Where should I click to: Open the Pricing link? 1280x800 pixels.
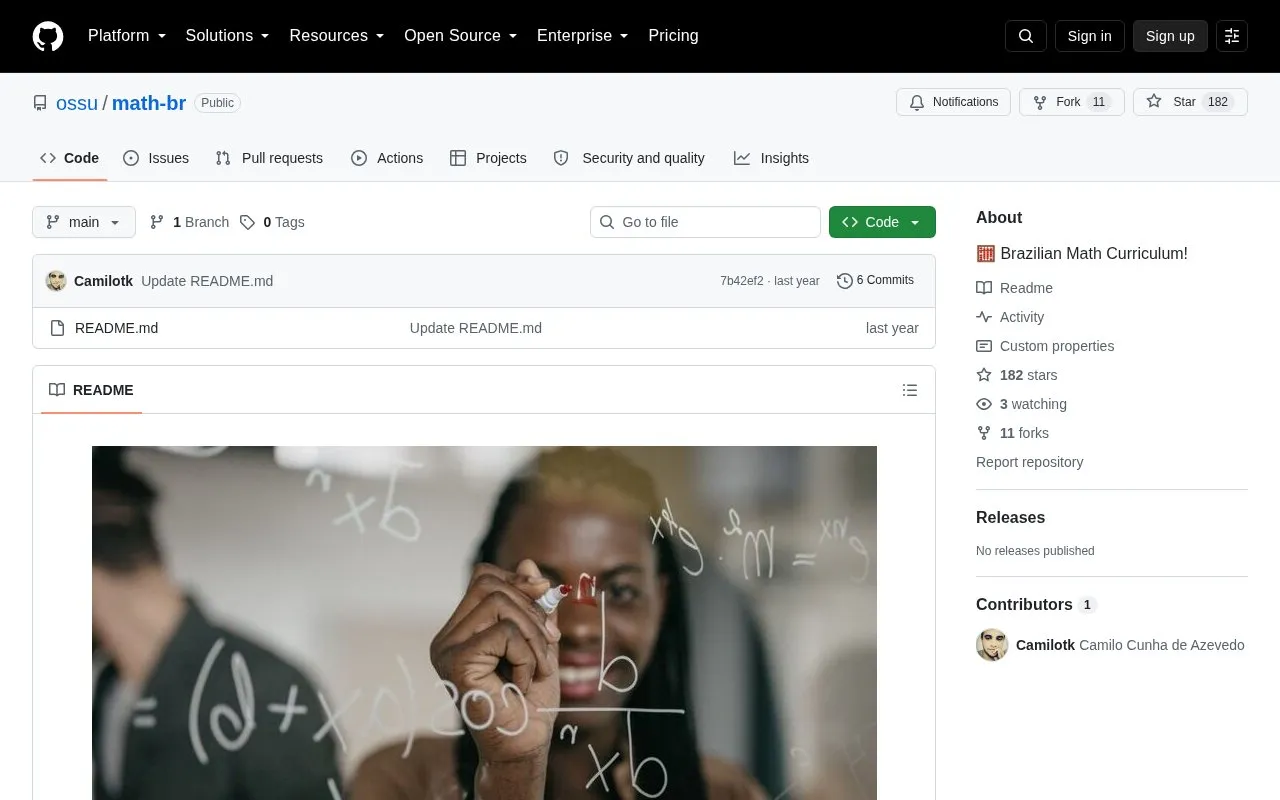pos(673,36)
